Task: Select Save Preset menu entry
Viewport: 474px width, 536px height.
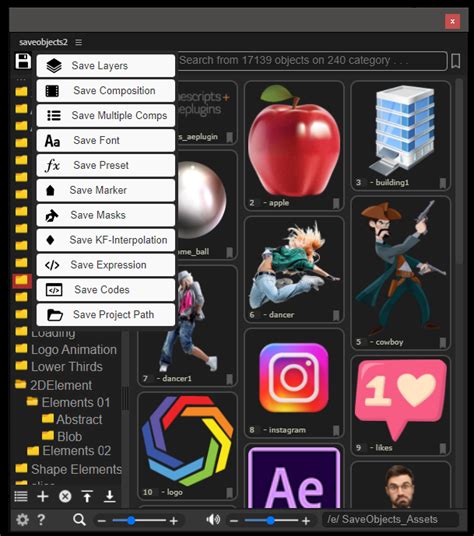Action: (106, 165)
